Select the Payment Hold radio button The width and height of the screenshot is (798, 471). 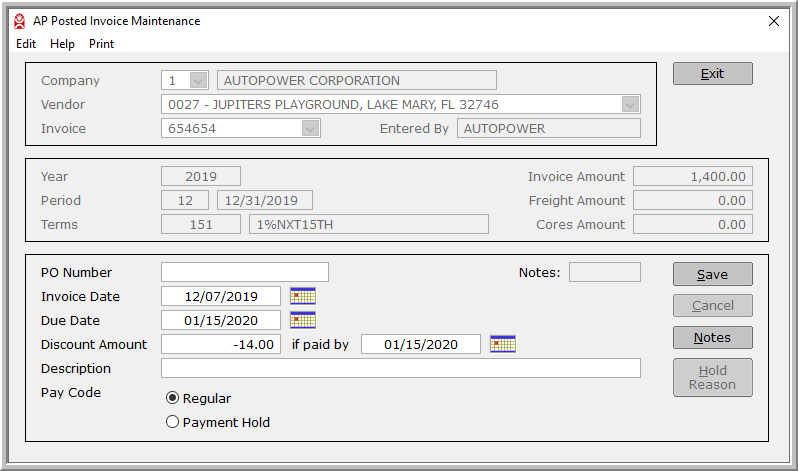pyautogui.click(x=173, y=422)
